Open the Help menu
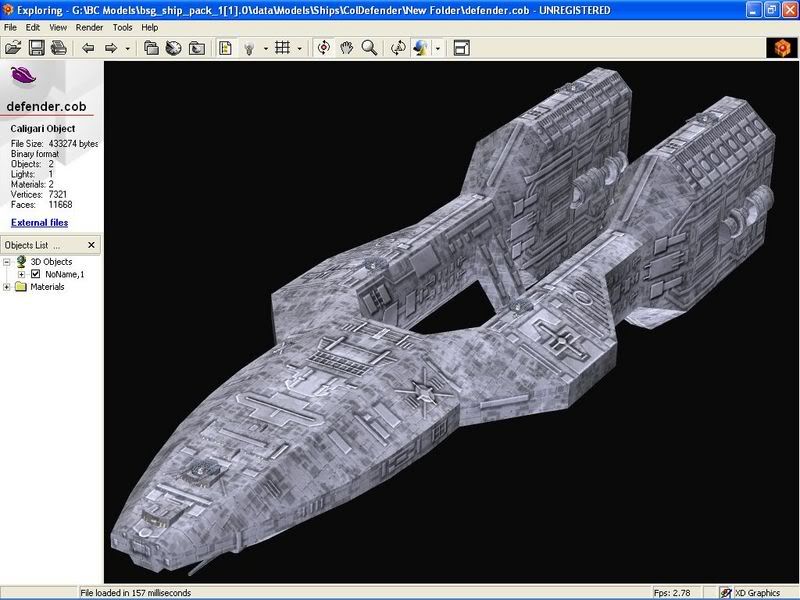The height and width of the screenshot is (600, 800). click(x=149, y=28)
